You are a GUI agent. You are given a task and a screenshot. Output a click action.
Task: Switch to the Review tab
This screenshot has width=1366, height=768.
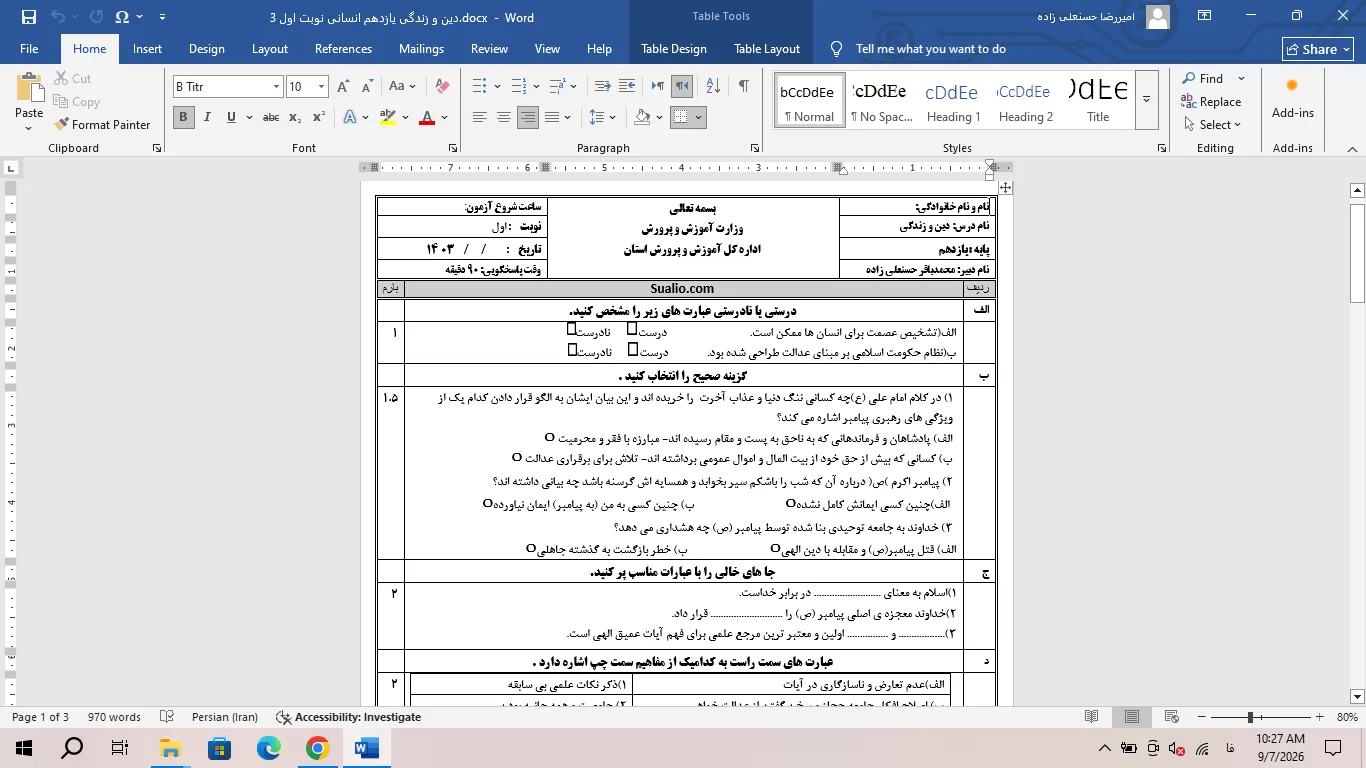(489, 49)
